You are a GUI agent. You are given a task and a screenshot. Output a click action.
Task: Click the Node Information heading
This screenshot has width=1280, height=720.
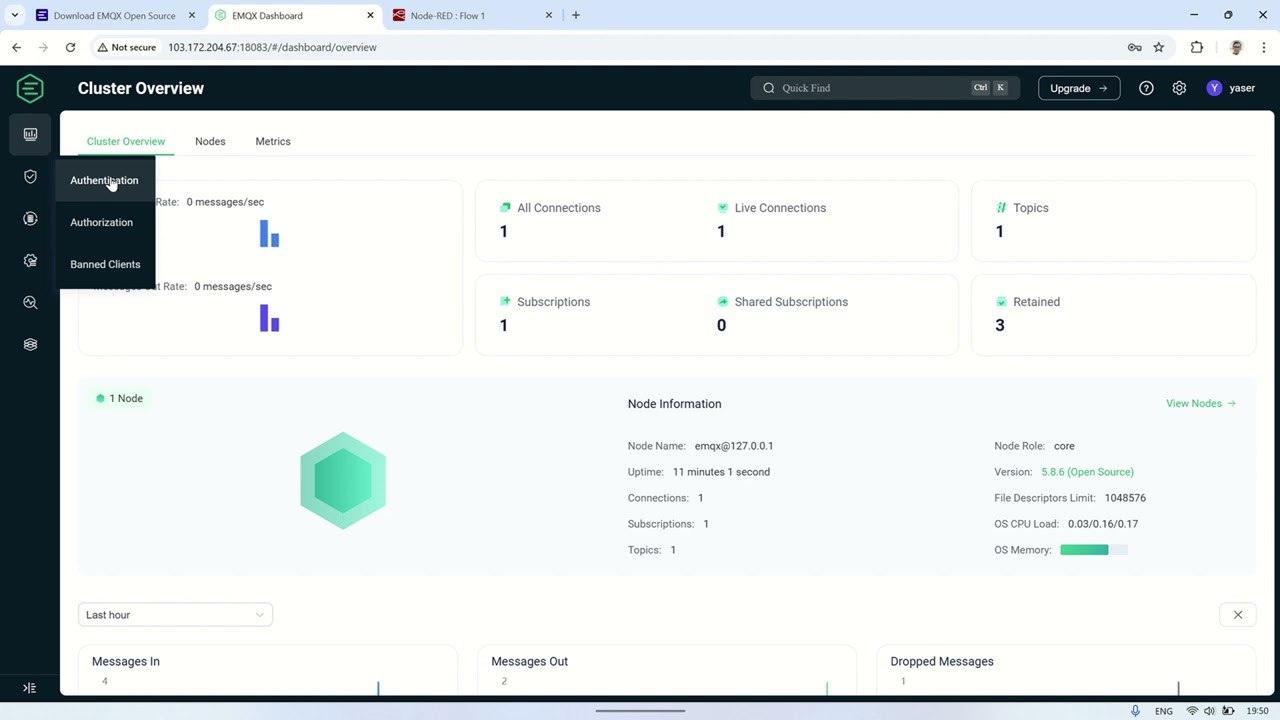click(674, 404)
